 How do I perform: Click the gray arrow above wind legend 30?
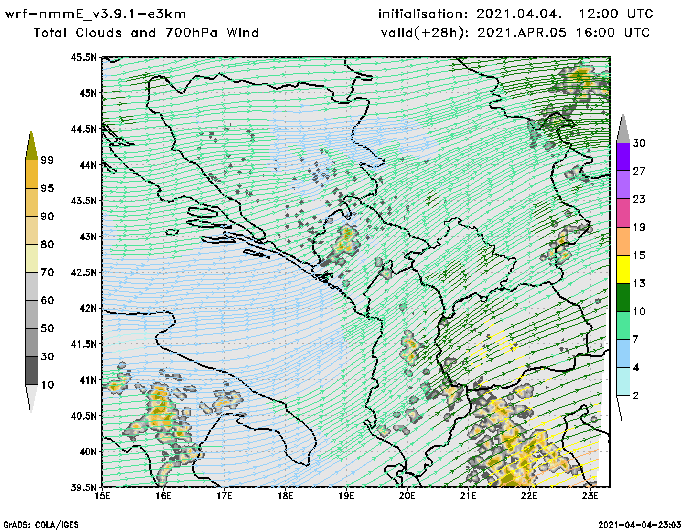pyautogui.click(x=623, y=129)
